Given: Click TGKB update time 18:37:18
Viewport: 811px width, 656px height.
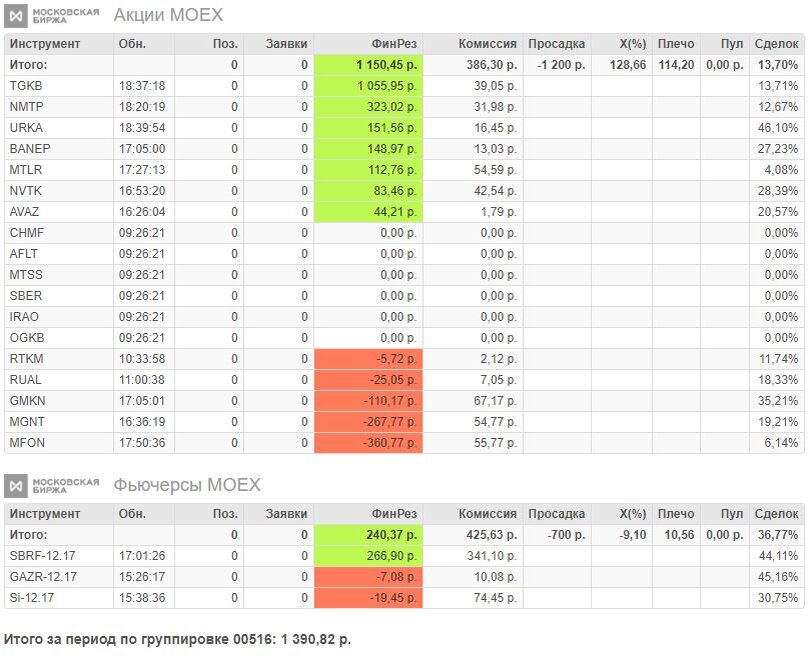Looking at the screenshot, I should 142,86.
